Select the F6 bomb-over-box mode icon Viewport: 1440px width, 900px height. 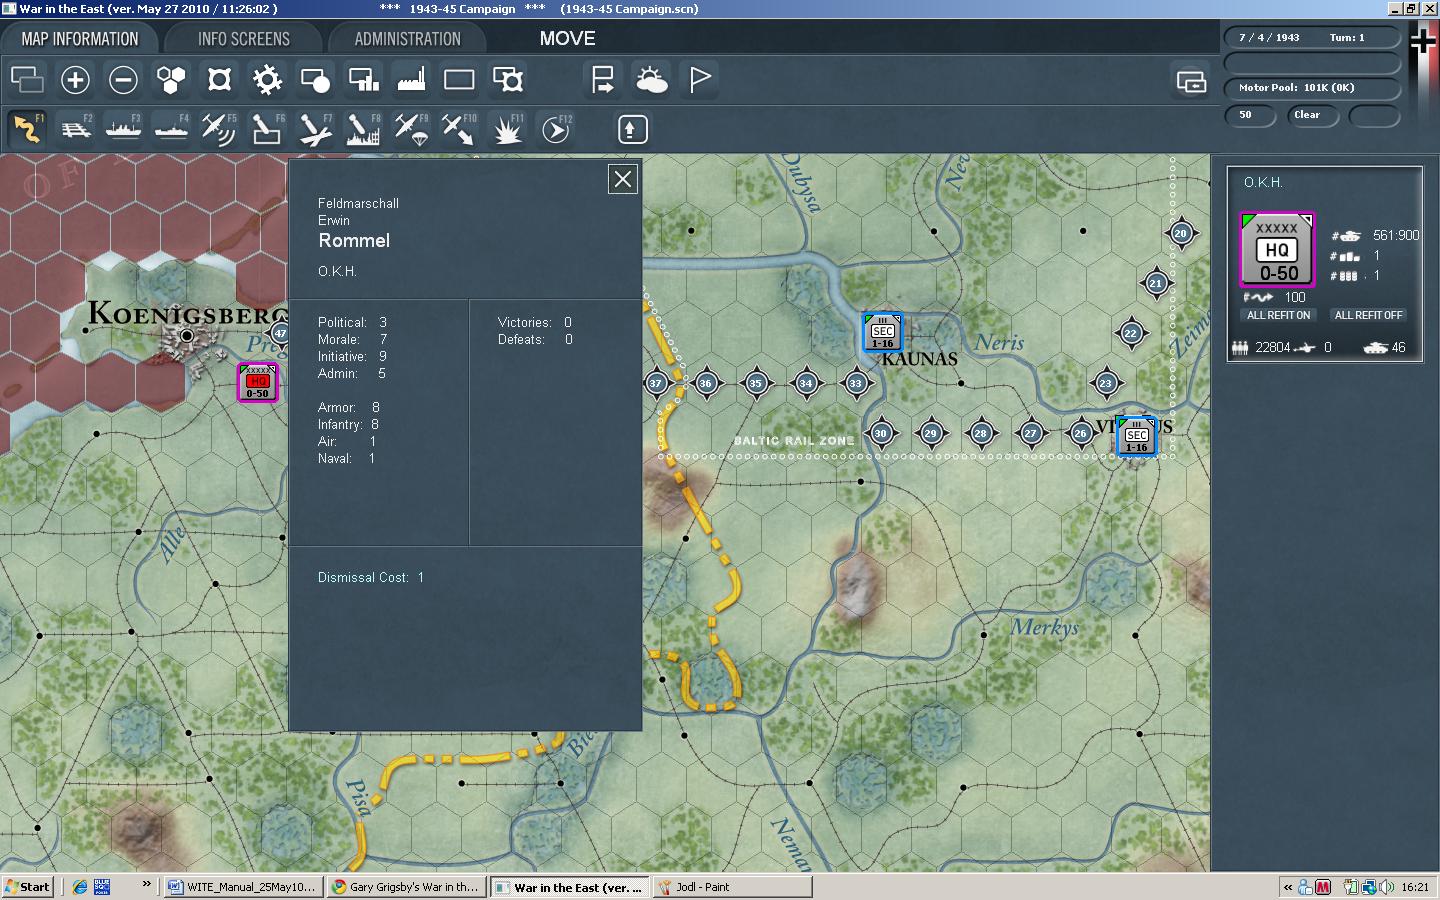click(x=267, y=129)
